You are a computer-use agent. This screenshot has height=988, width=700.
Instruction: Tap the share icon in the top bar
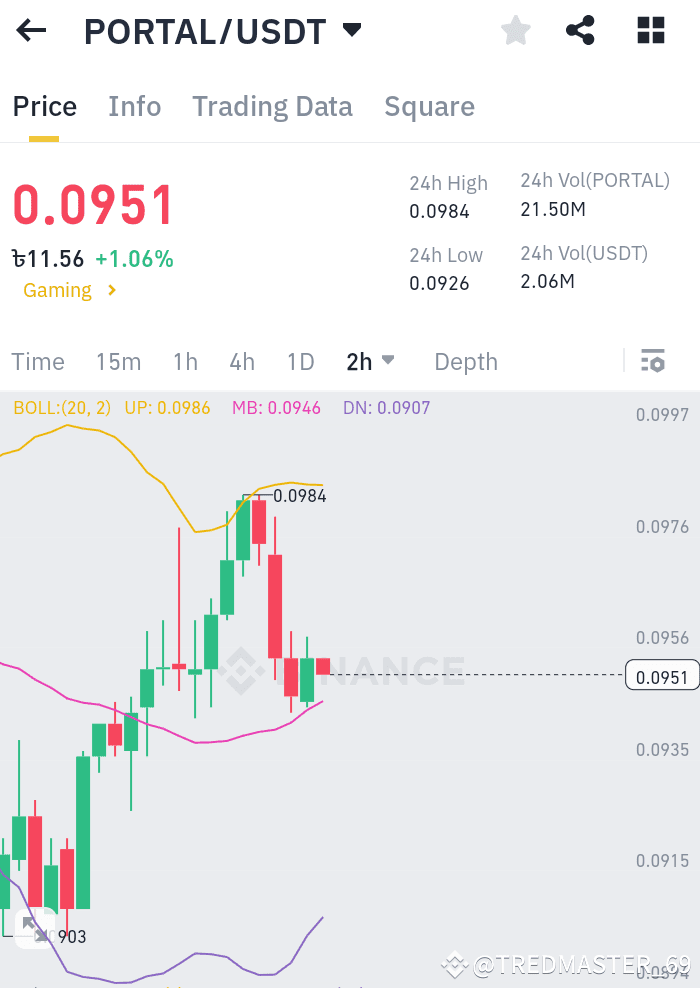(x=581, y=30)
